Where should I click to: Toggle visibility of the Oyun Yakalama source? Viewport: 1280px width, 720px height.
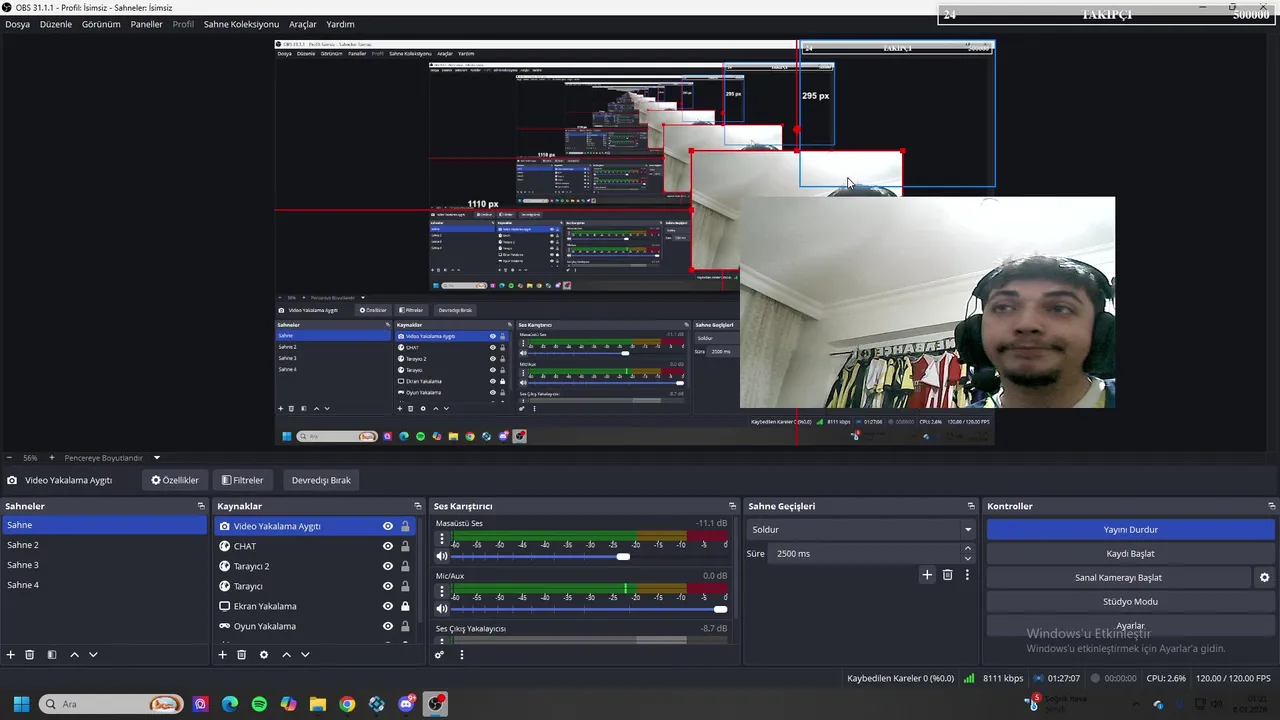(x=388, y=626)
